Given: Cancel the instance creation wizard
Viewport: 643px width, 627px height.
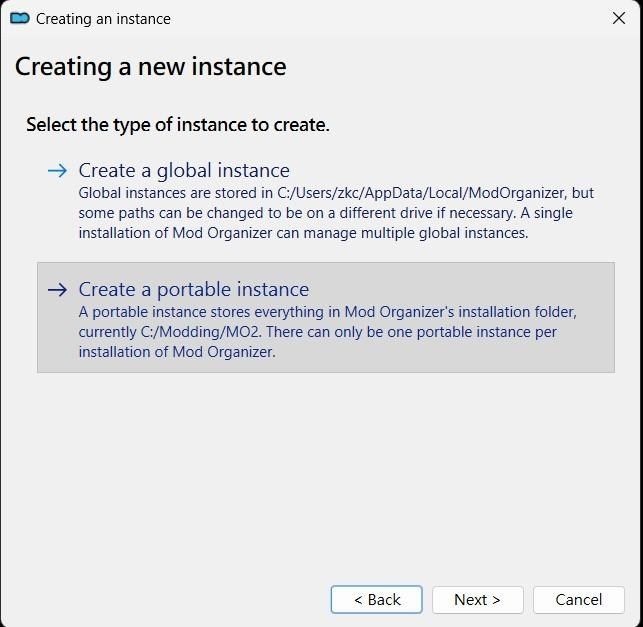Looking at the screenshot, I should [x=578, y=599].
